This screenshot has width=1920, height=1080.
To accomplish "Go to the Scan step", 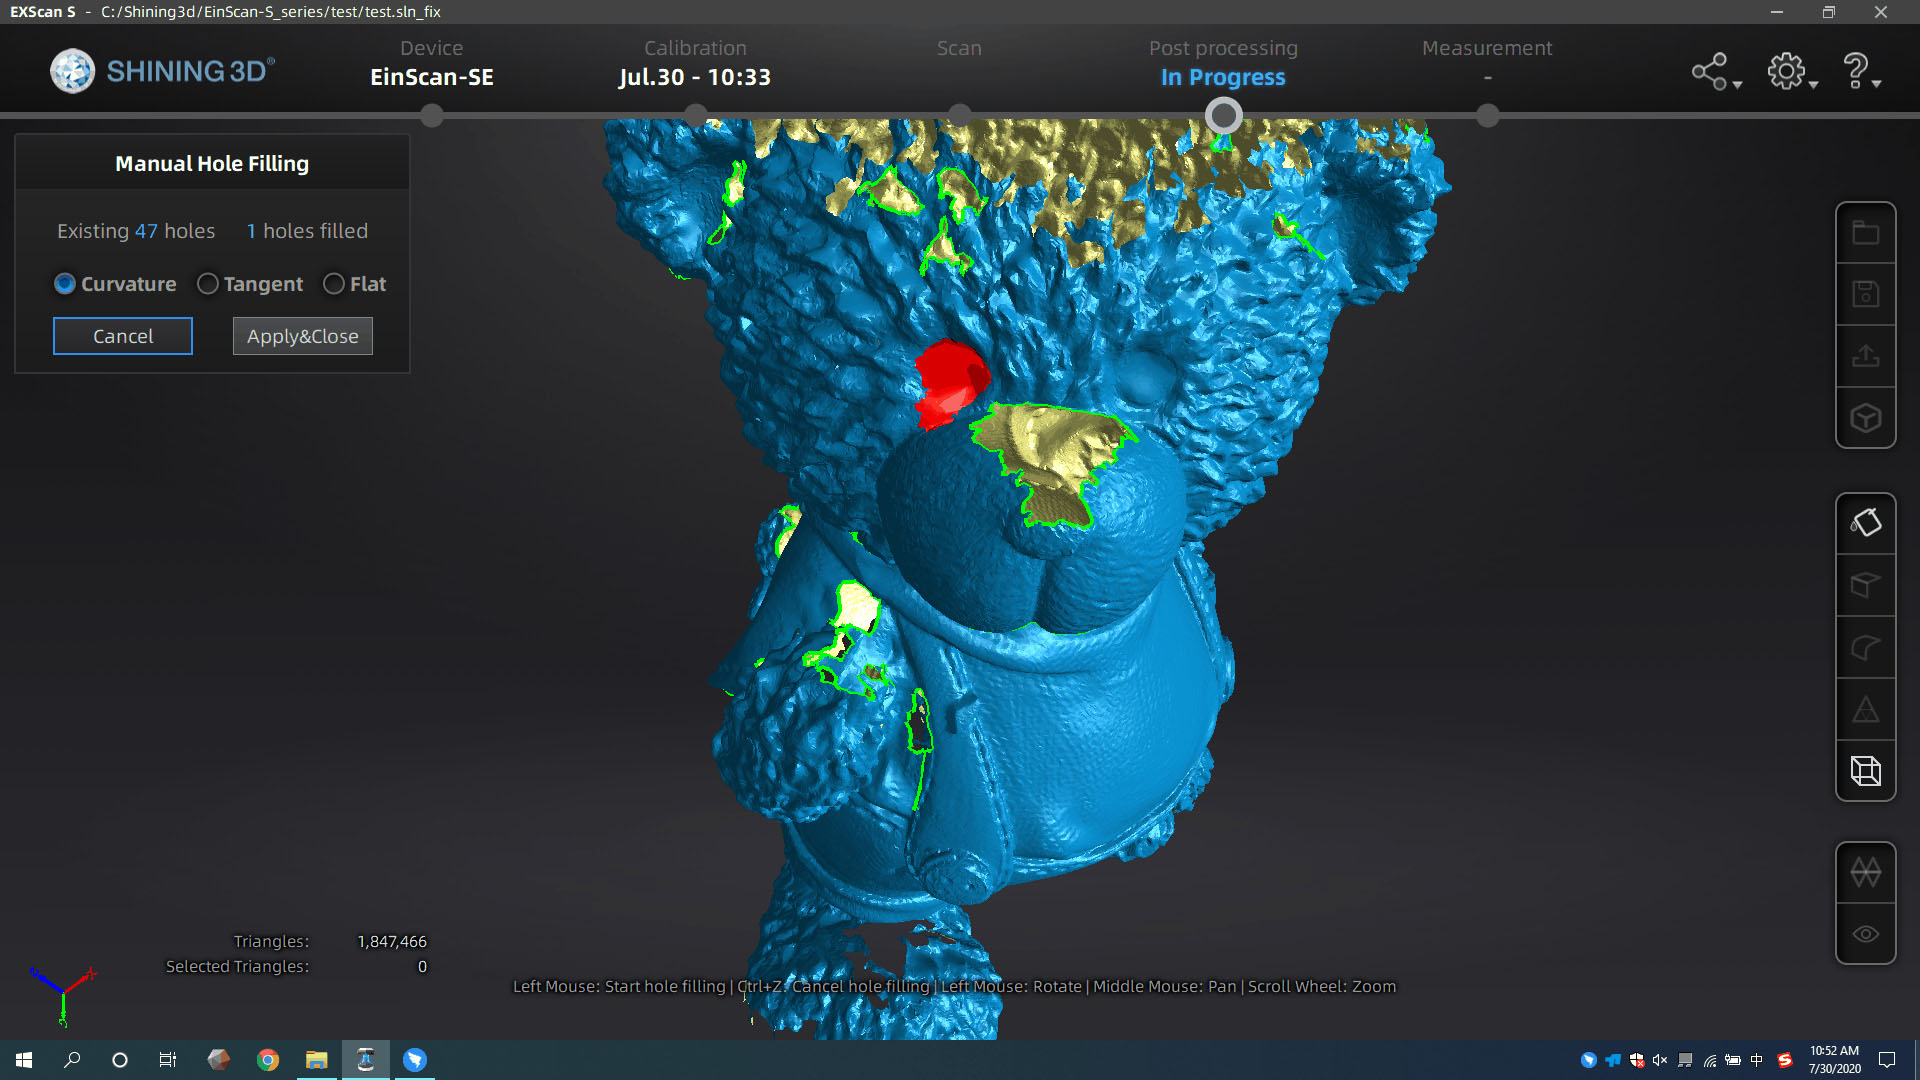I will (959, 48).
